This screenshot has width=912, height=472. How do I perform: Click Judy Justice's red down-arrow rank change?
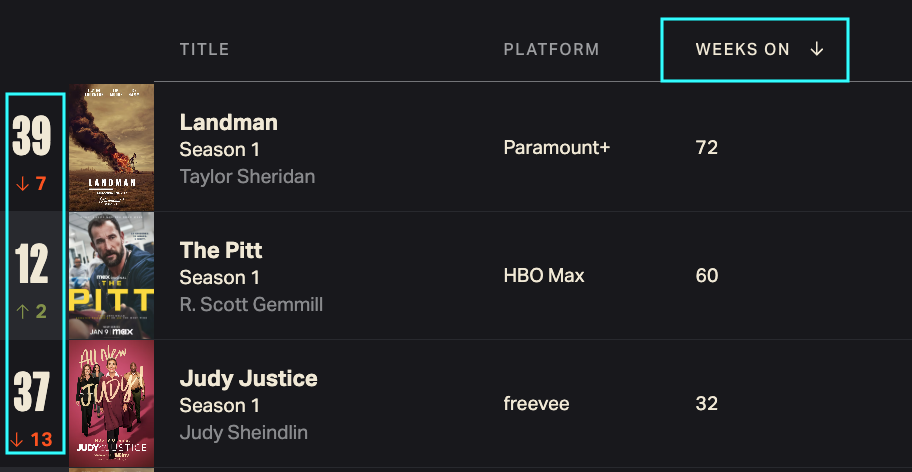pyautogui.click(x=32, y=439)
